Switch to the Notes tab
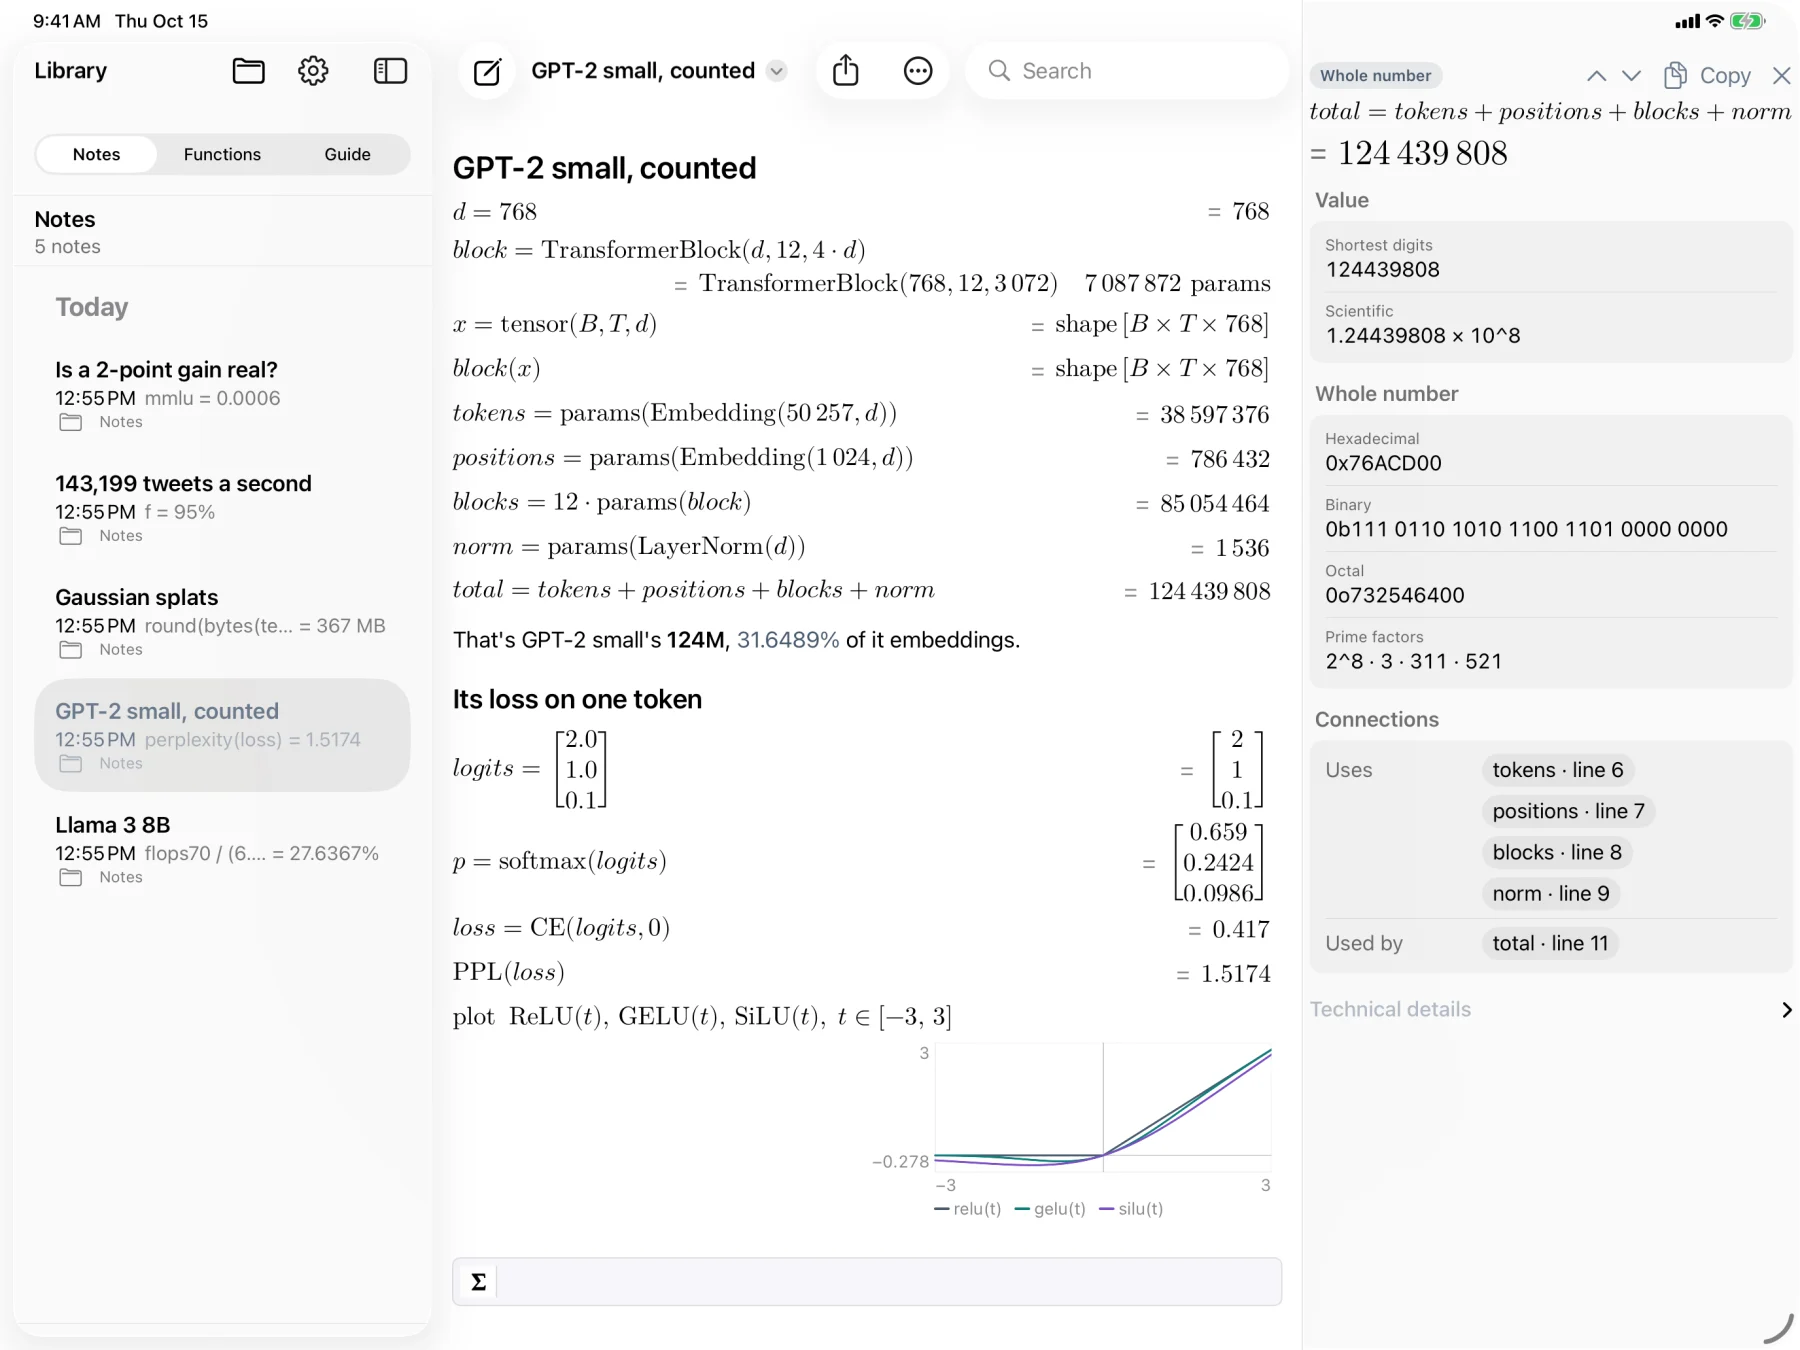1800x1350 pixels. 96,154
